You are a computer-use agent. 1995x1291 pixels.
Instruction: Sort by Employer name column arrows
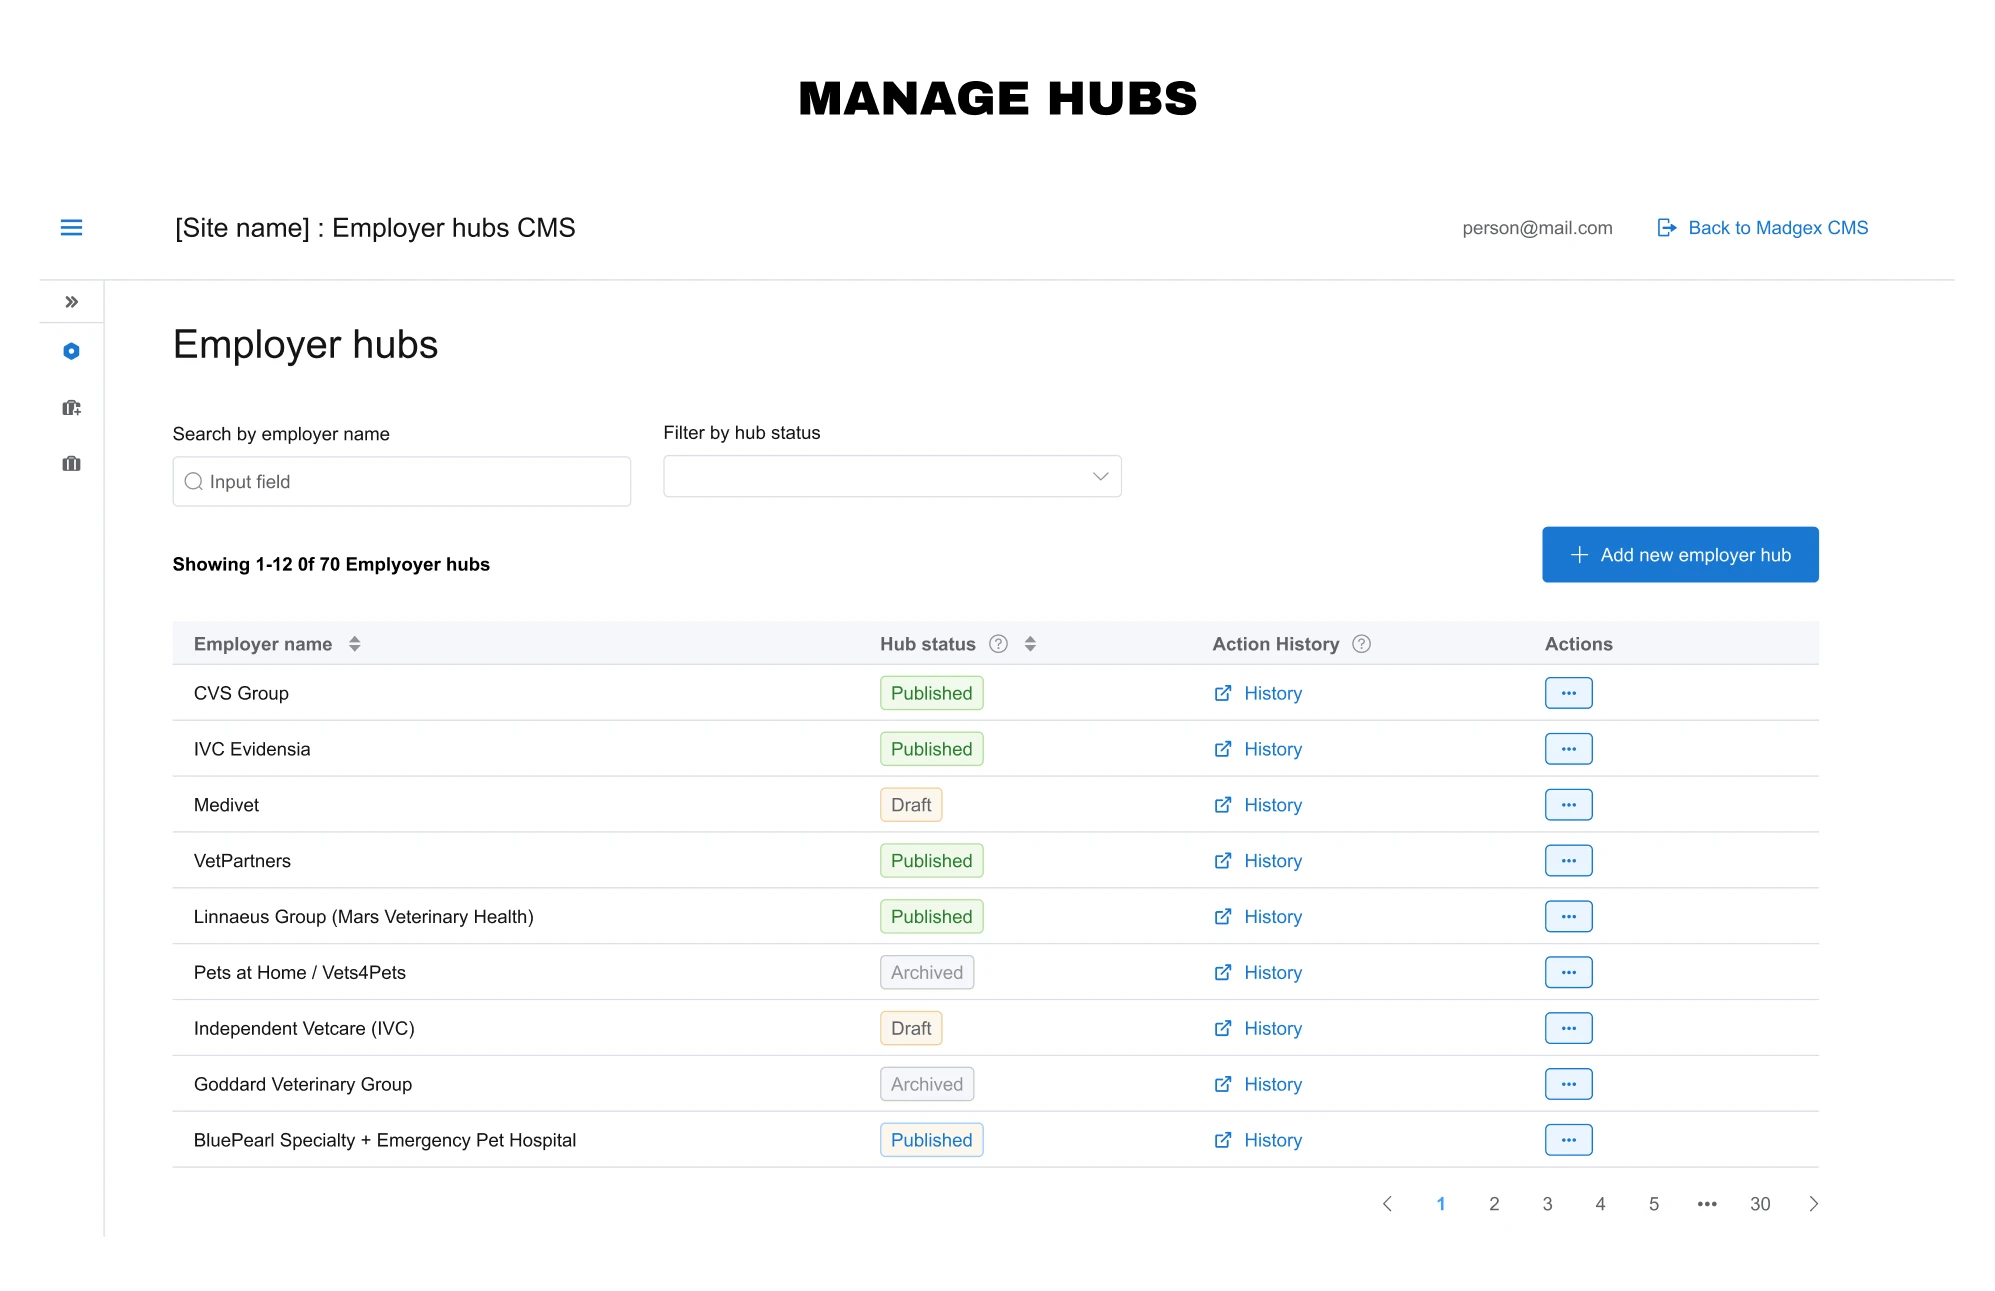click(x=355, y=644)
